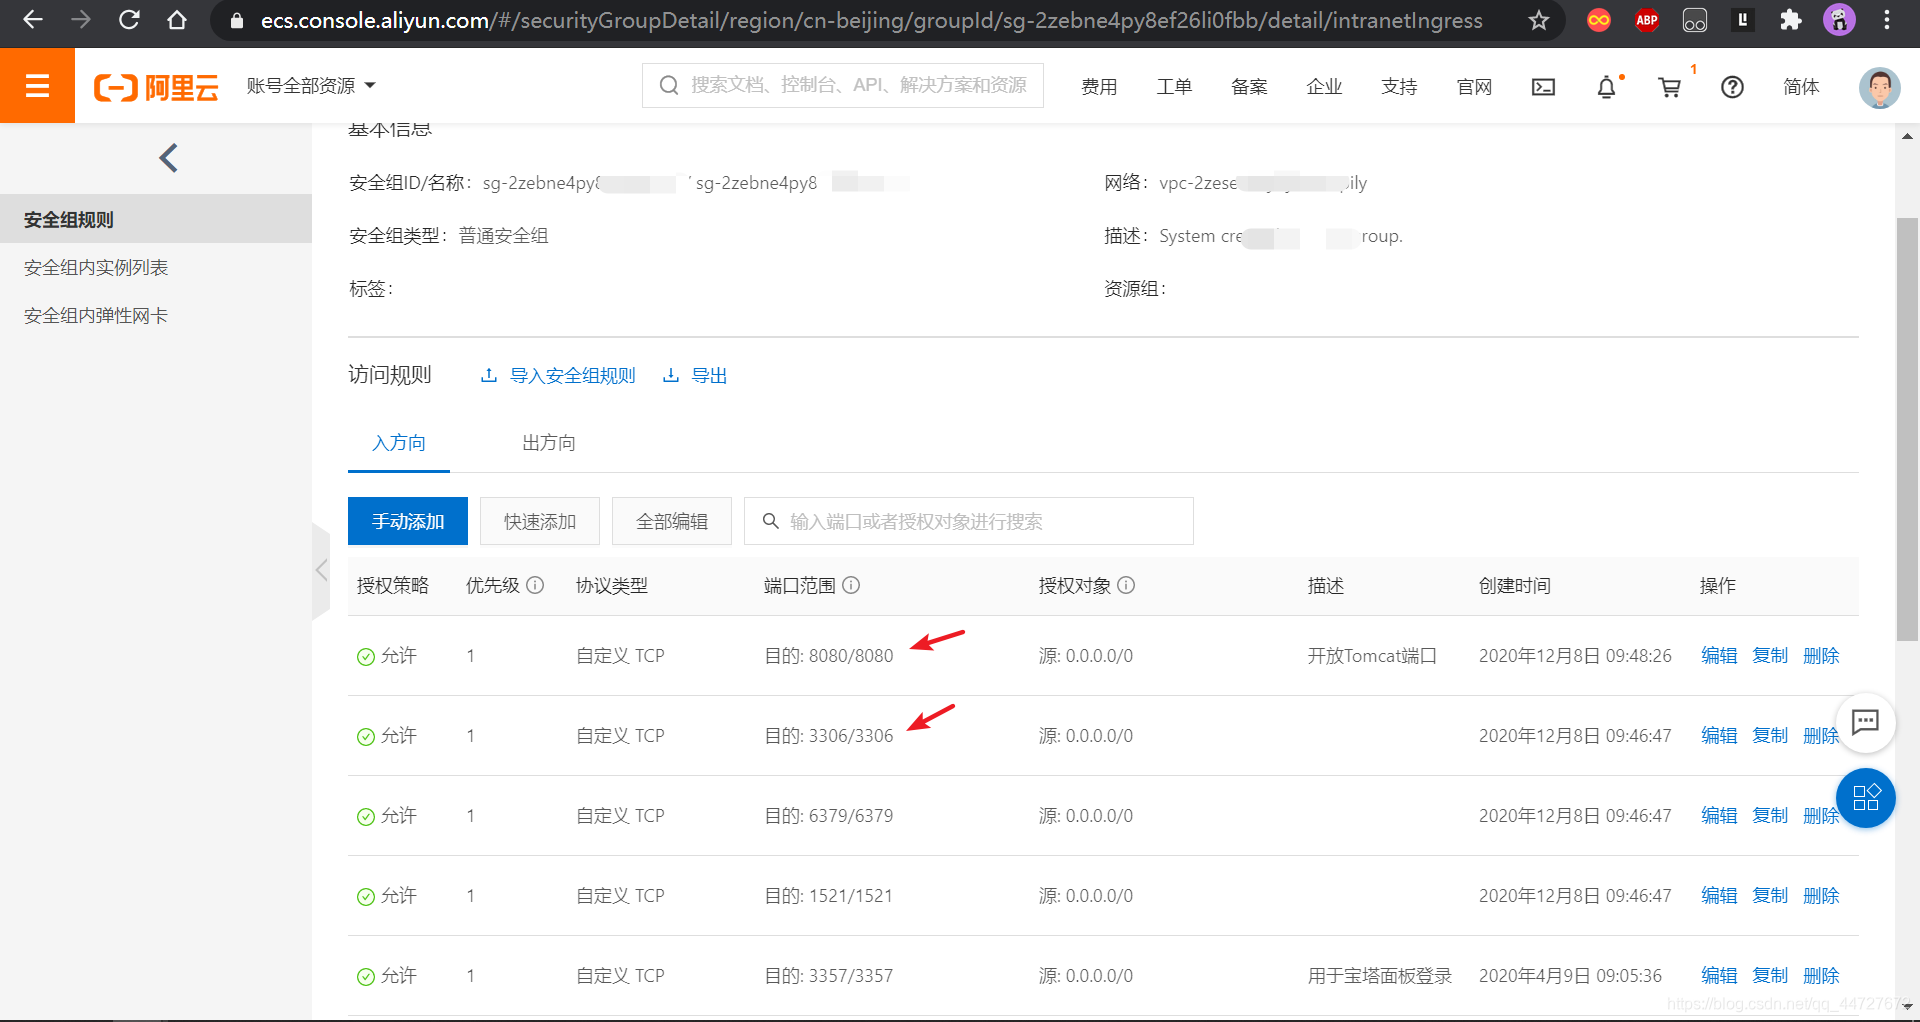Select 工单 in the top navigation
Viewport: 1920px width, 1022px height.
[x=1174, y=87]
